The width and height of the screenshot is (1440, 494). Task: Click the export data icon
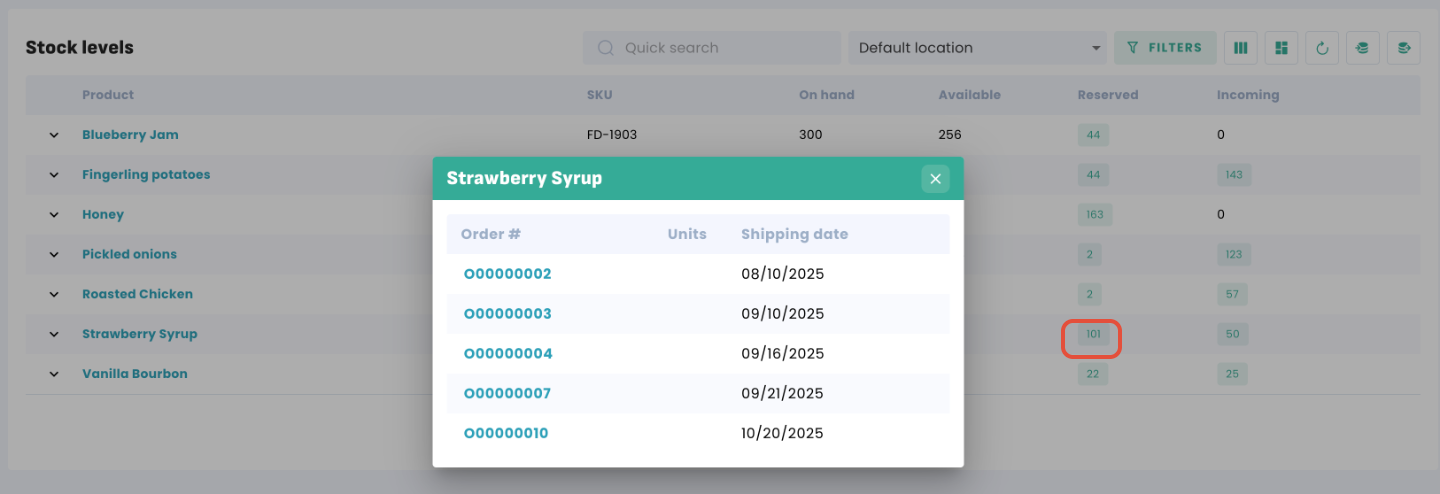pos(1403,48)
